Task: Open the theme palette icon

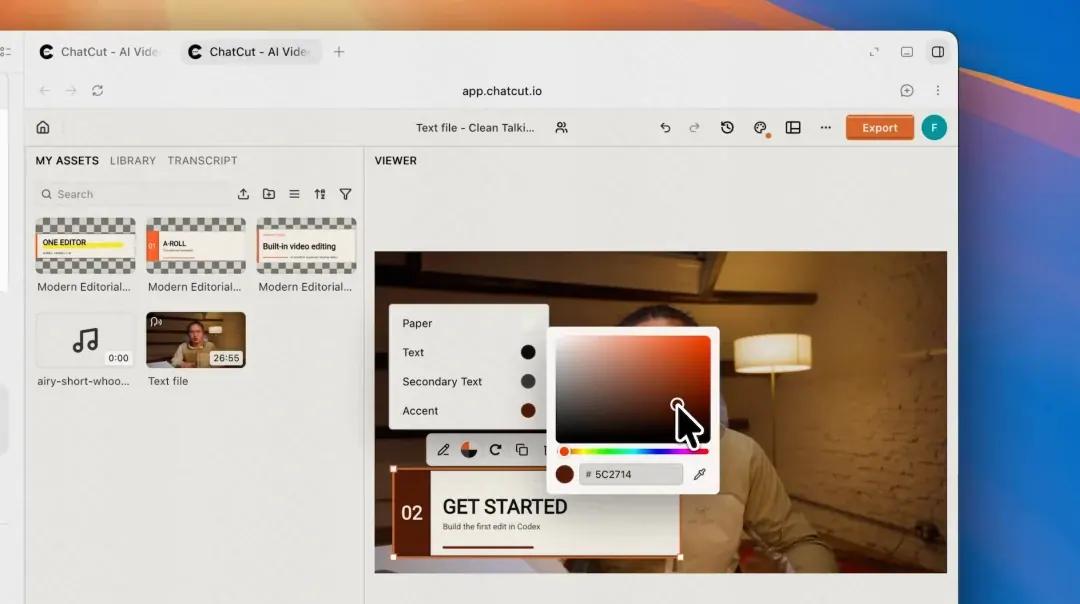Action: [760, 127]
